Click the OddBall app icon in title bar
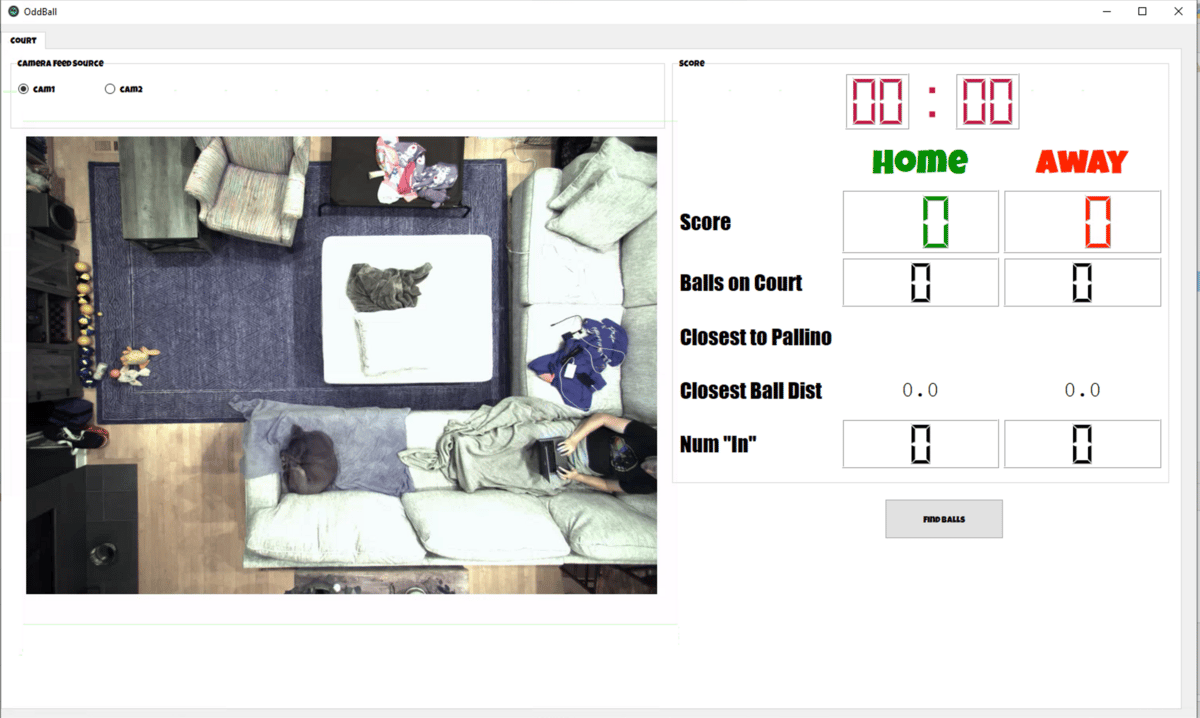 click(x=13, y=11)
